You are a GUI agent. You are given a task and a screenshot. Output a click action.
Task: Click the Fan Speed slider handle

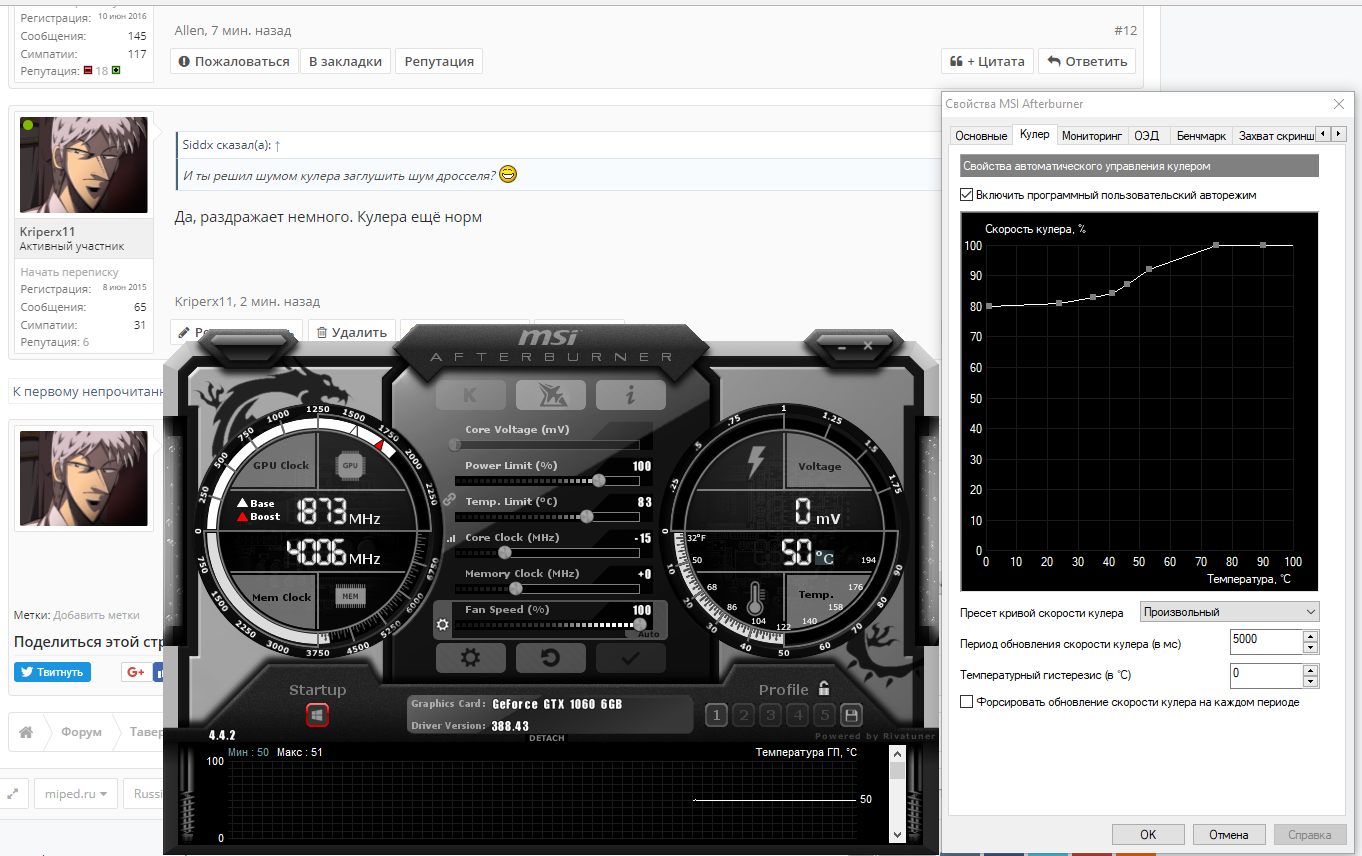[639, 624]
